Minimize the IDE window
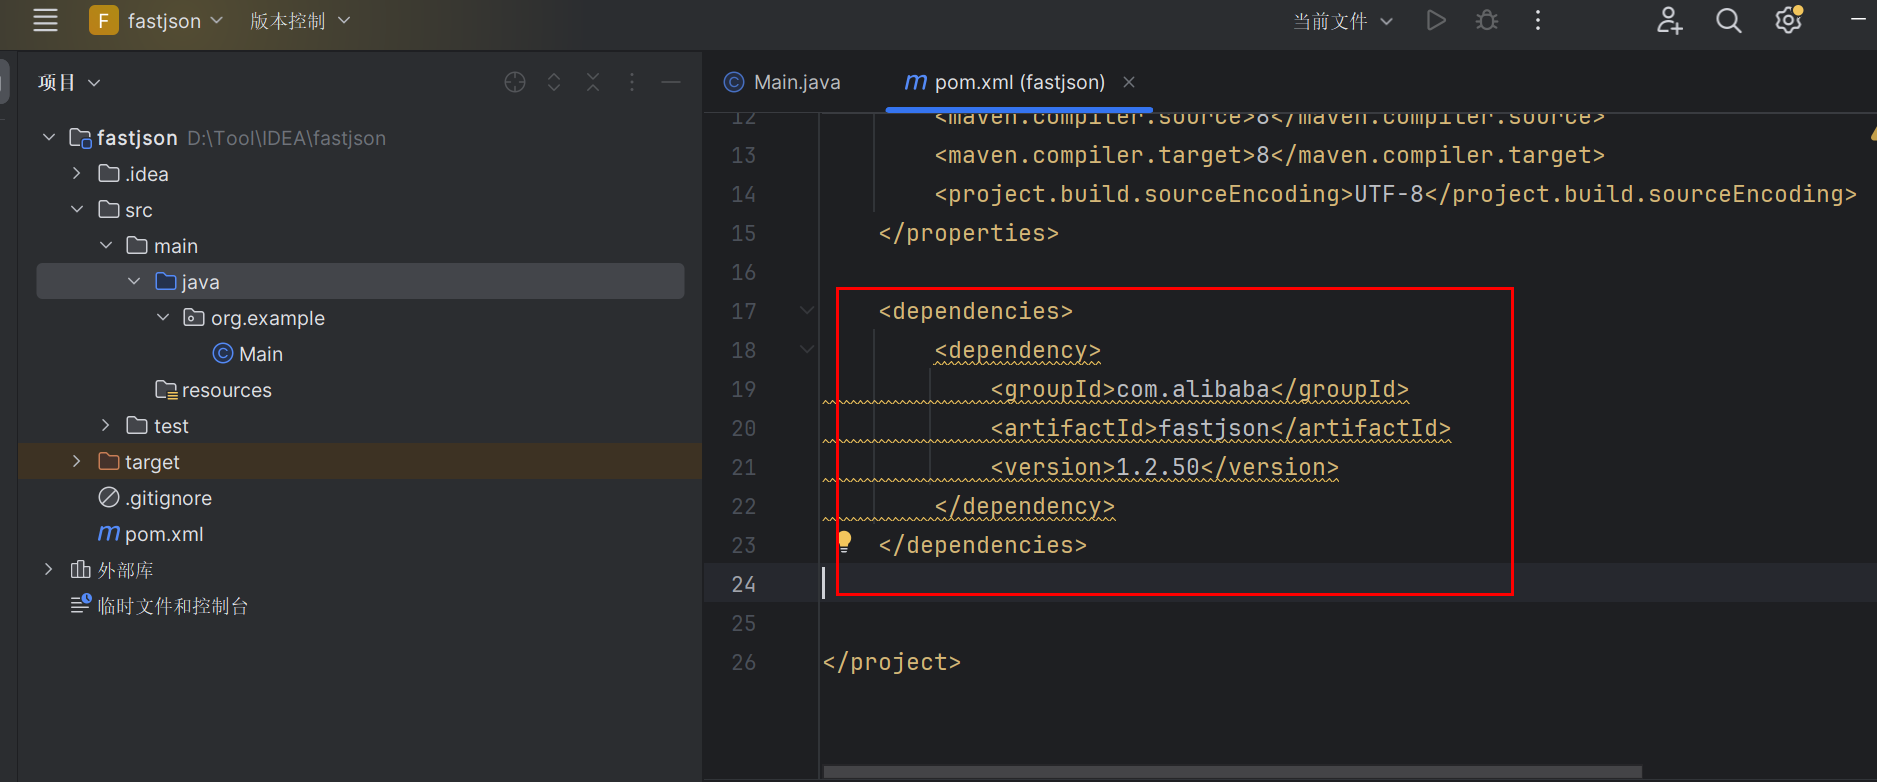1877x782 pixels. point(1858,20)
